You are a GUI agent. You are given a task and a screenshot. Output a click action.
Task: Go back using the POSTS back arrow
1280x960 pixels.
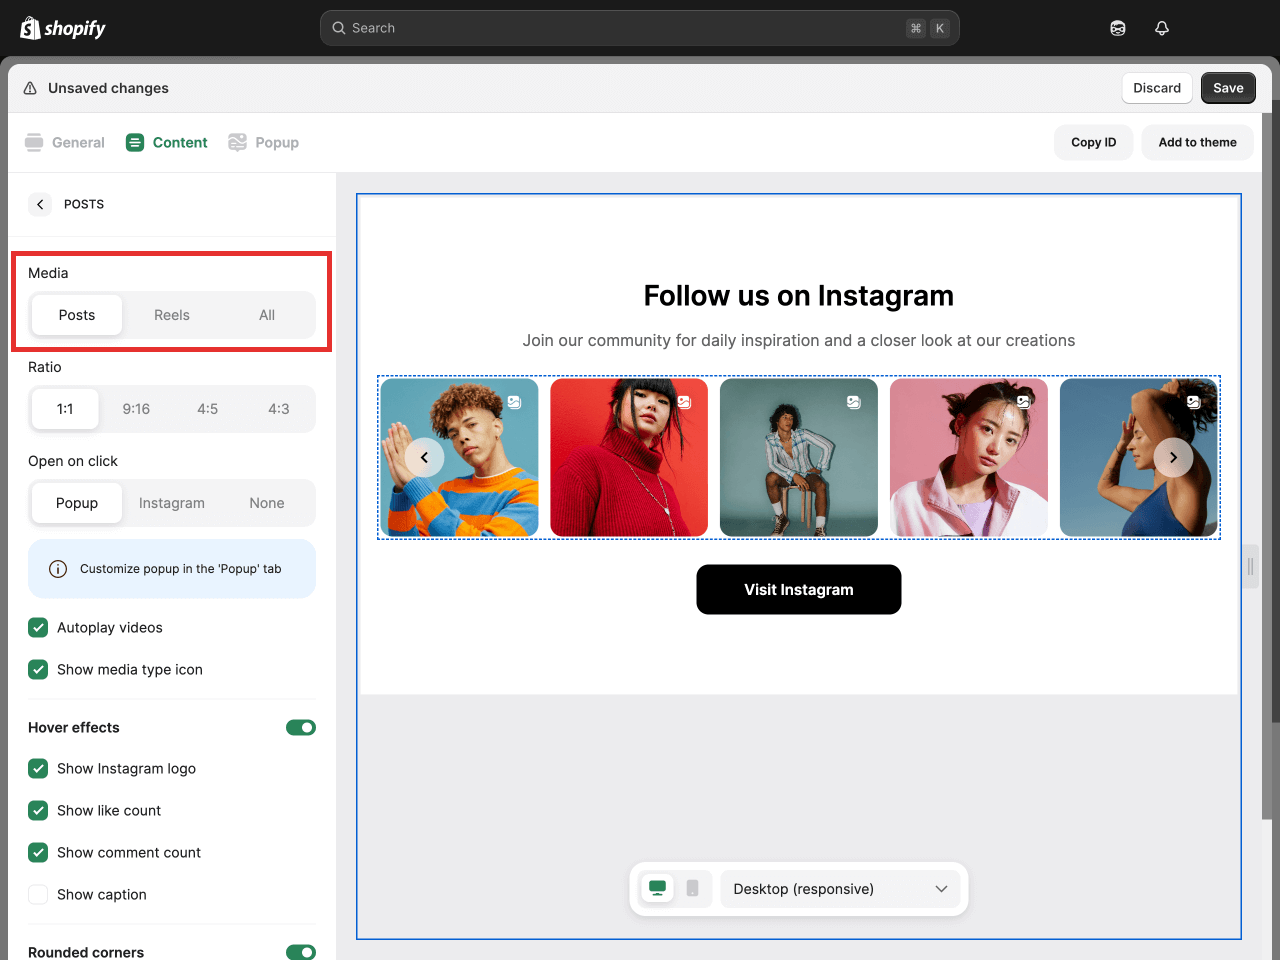pyautogui.click(x=40, y=204)
